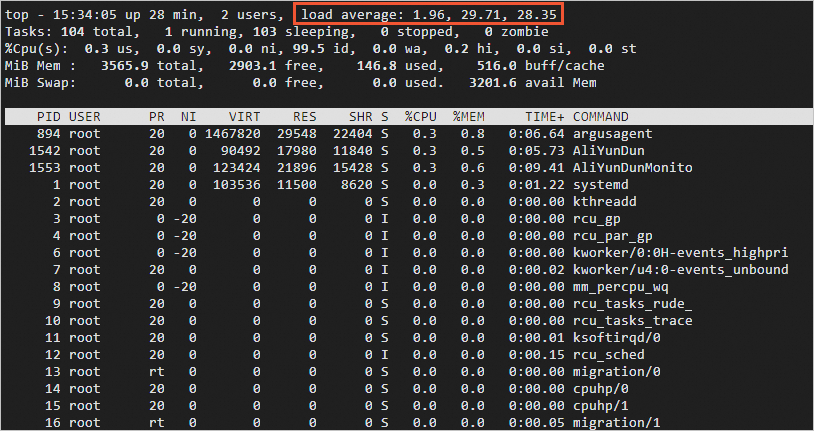
Task: Click the '2 users' text
Action: [x=248, y=15]
